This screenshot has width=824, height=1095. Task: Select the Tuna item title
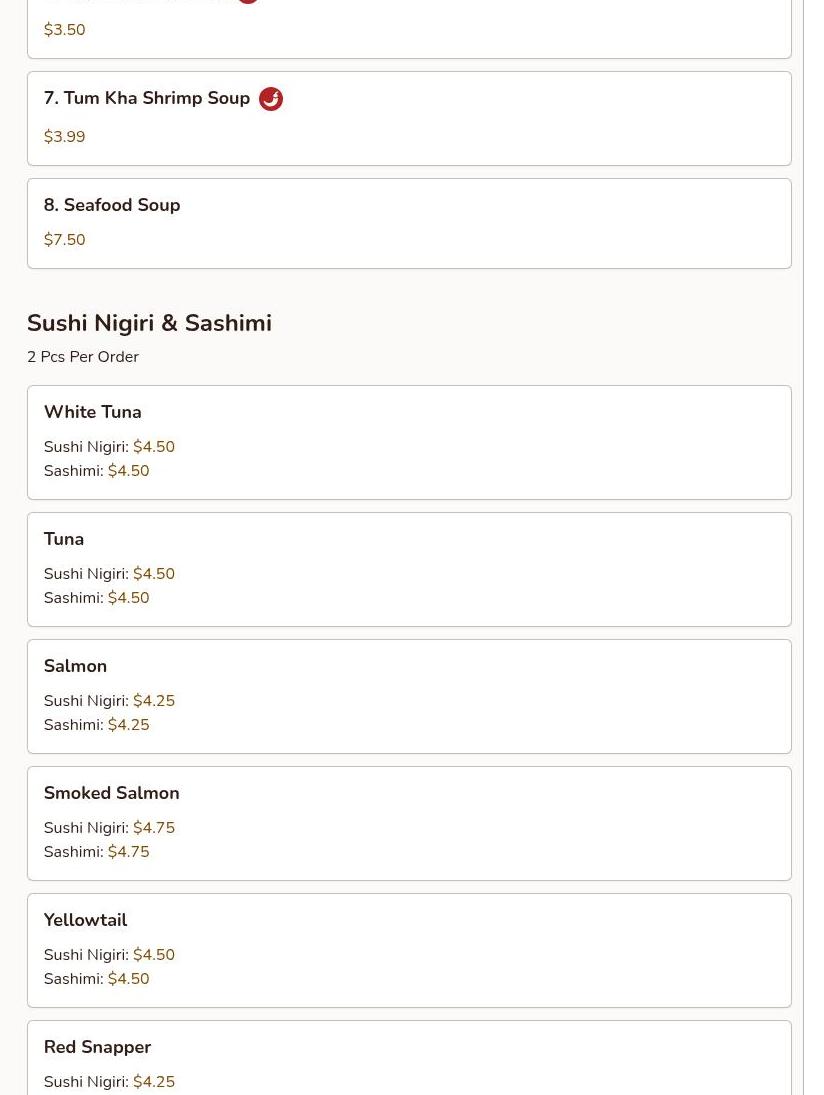[x=64, y=539]
